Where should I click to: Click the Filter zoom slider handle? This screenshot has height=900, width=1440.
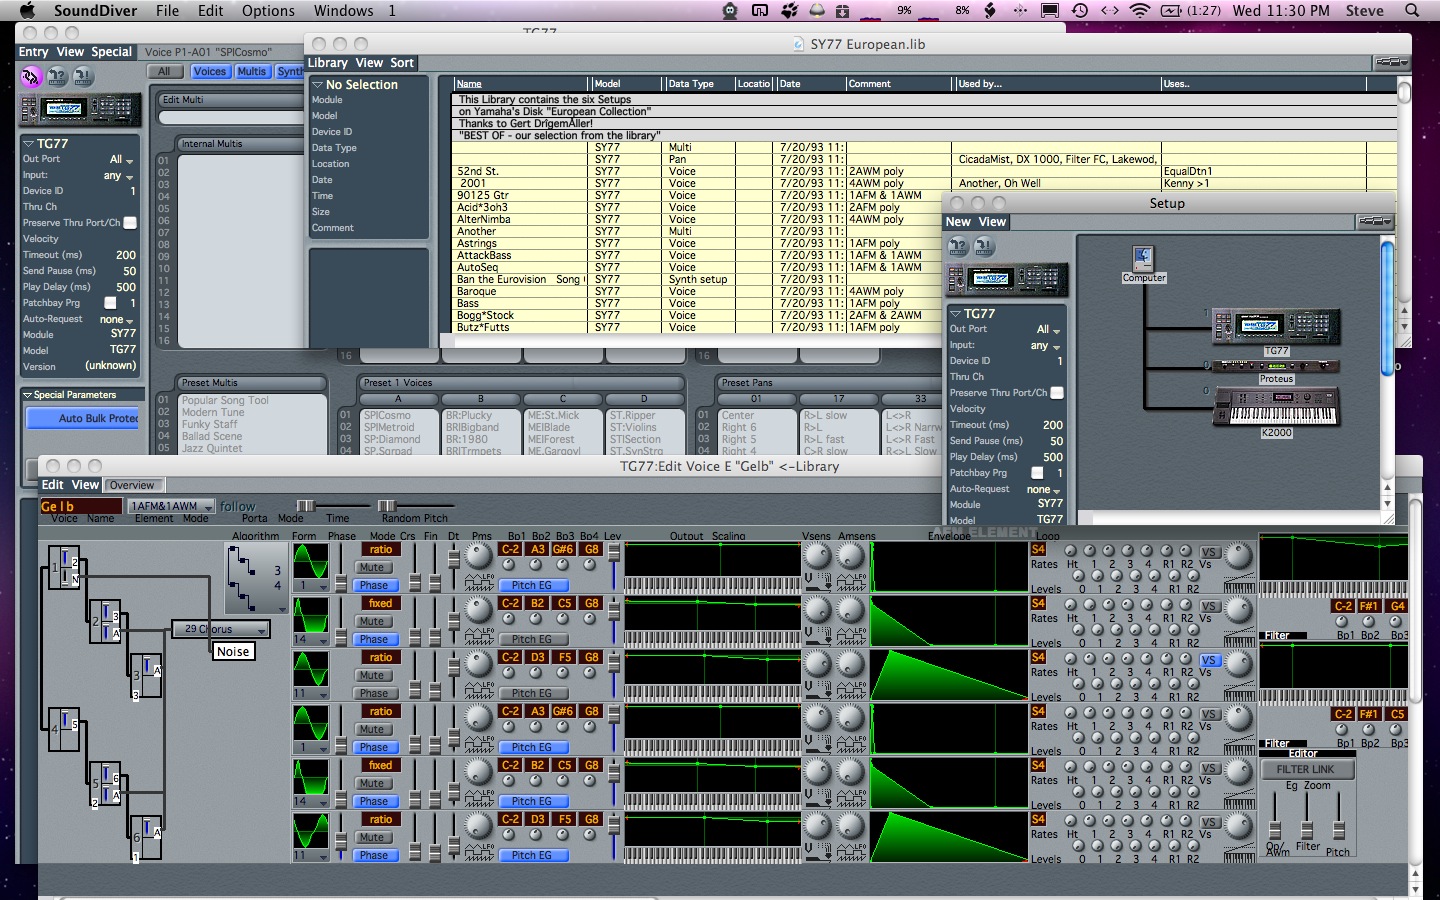click(x=1307, y=831)
